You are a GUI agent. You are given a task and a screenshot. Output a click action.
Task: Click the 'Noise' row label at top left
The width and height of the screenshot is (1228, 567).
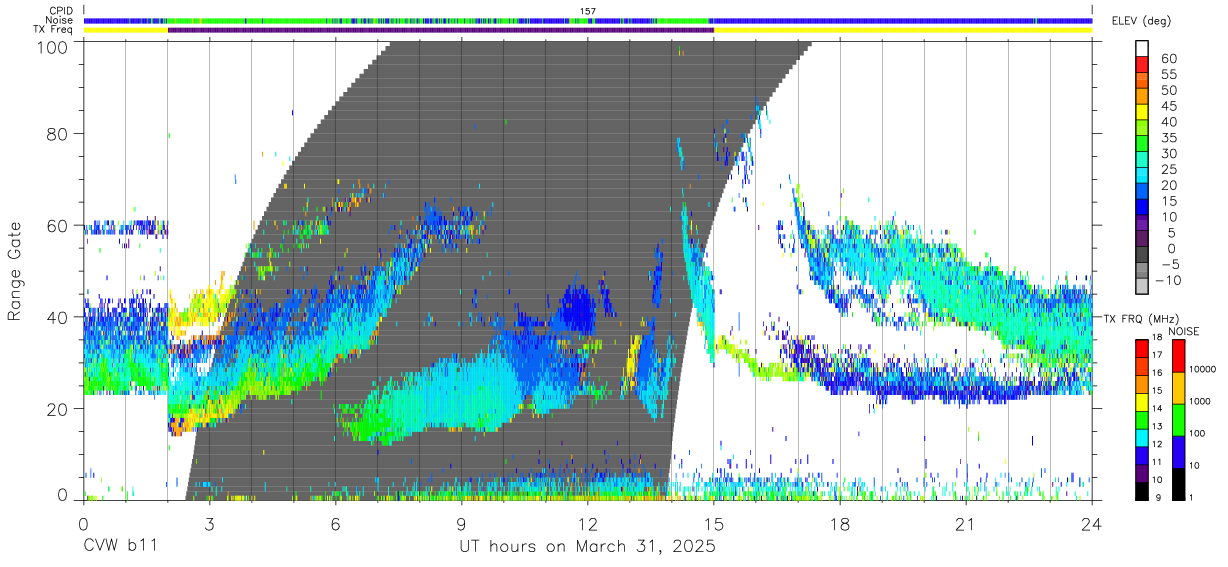(x=60, y=20)
